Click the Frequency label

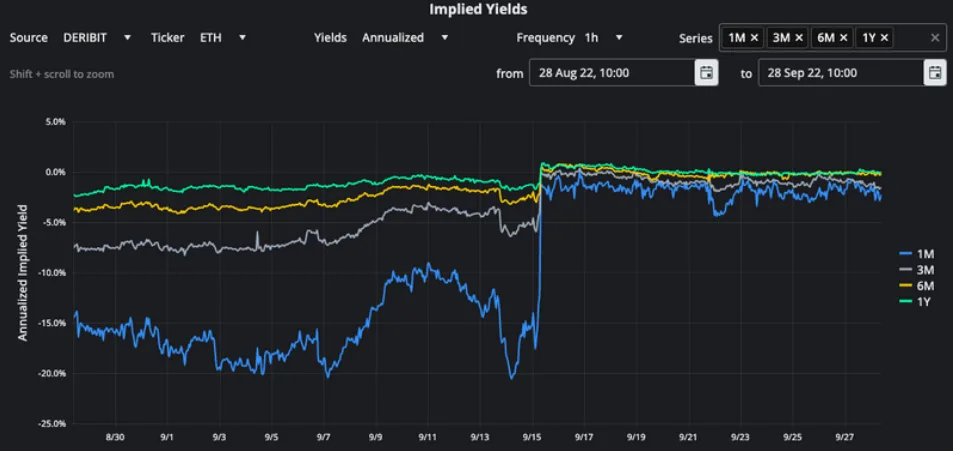click(545, 38)
